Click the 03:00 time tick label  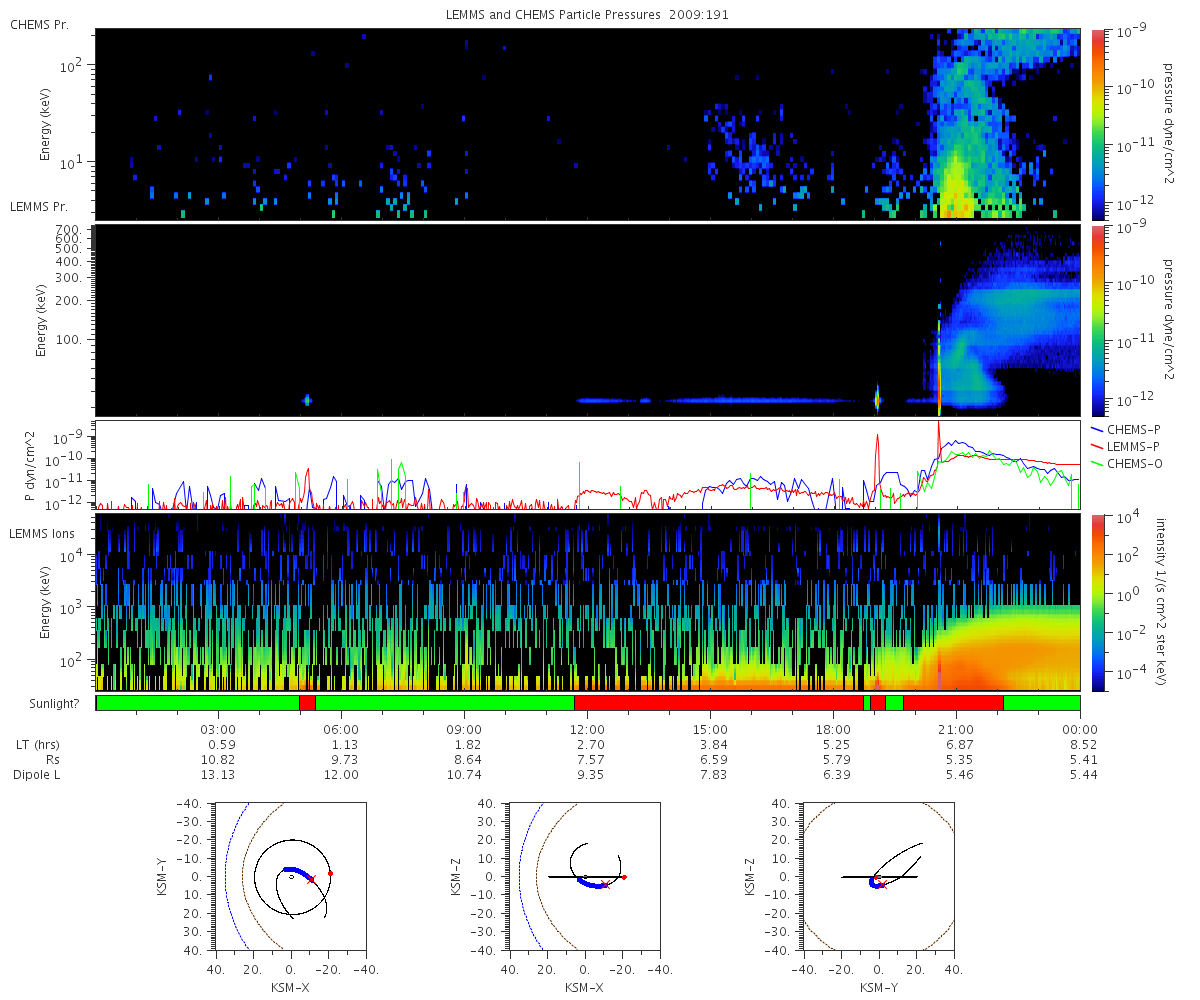tap(218, 729)
